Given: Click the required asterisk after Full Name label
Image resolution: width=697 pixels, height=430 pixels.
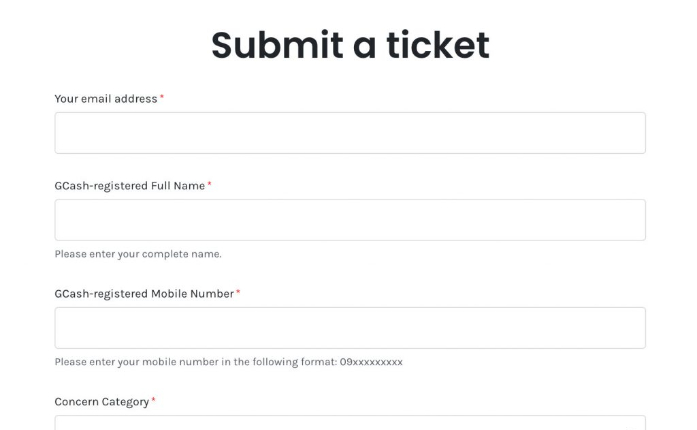Looking at the screenshot, I should pyautogui.click(x=210, y=185).
